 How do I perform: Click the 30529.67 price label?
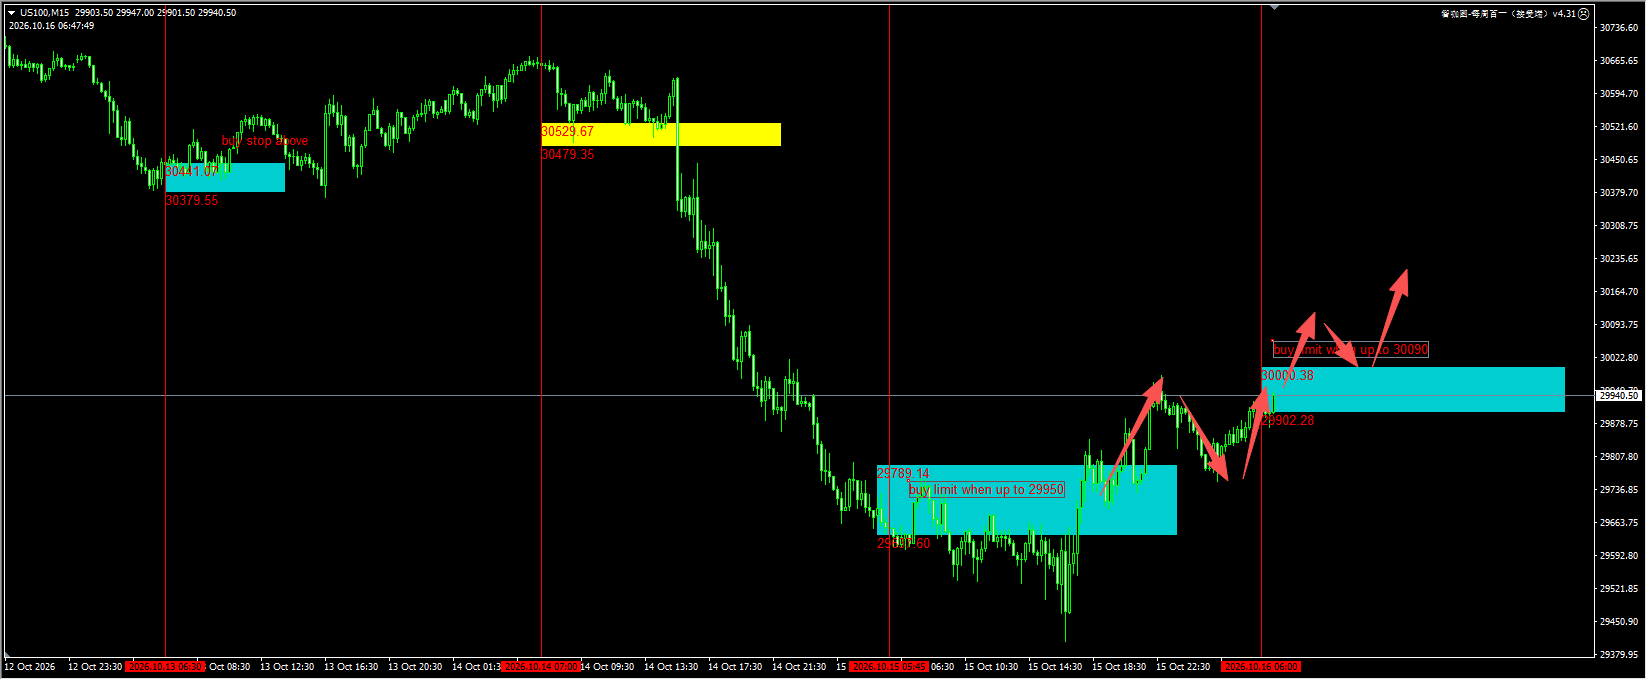pos(567,131)
